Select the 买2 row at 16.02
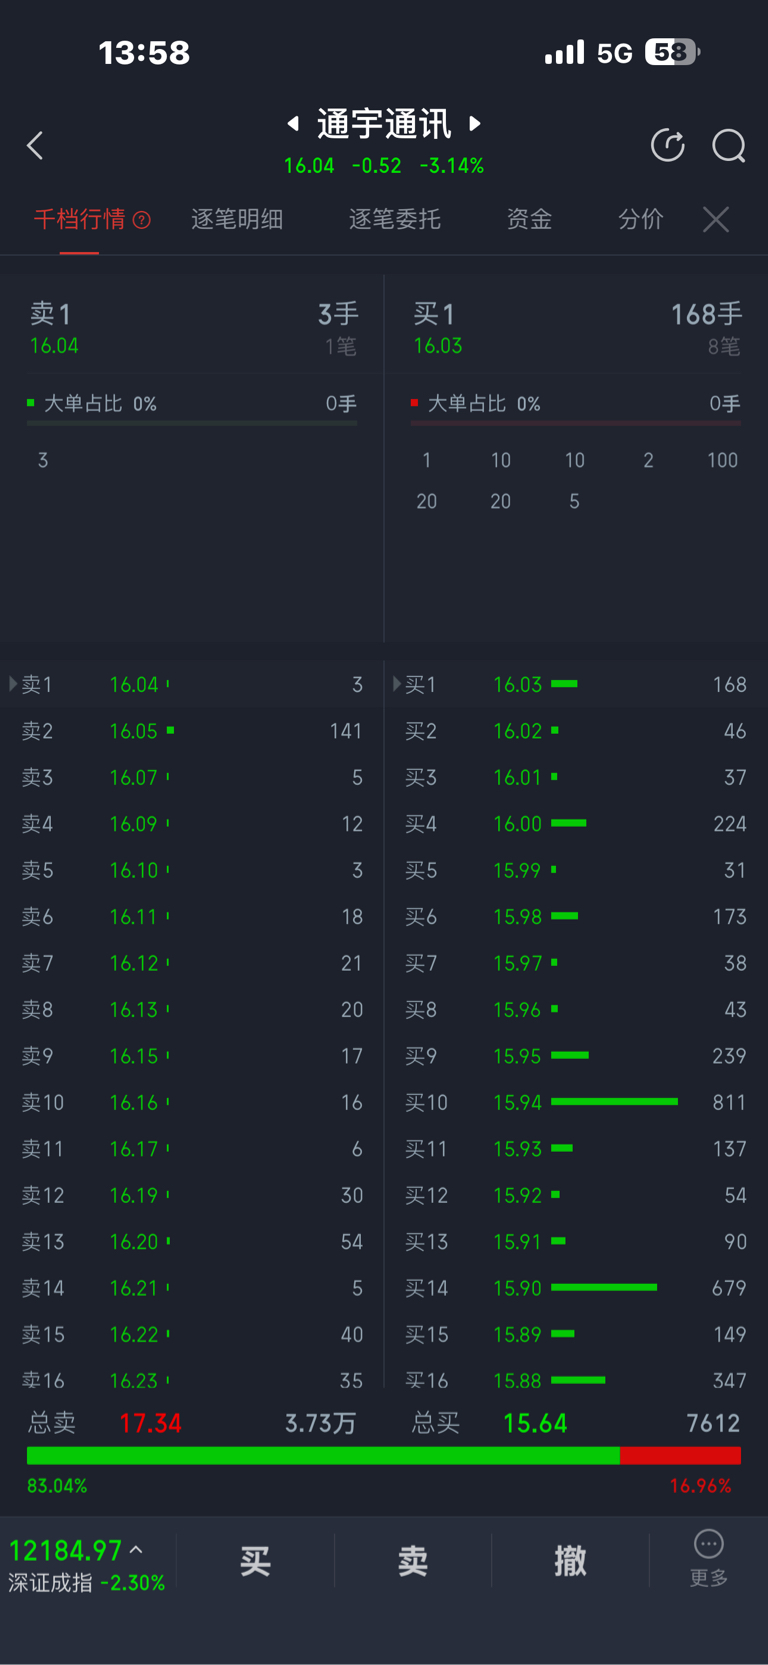This screenshot has height=1665, width=768. pyautogui.click(x=576, y=731)
